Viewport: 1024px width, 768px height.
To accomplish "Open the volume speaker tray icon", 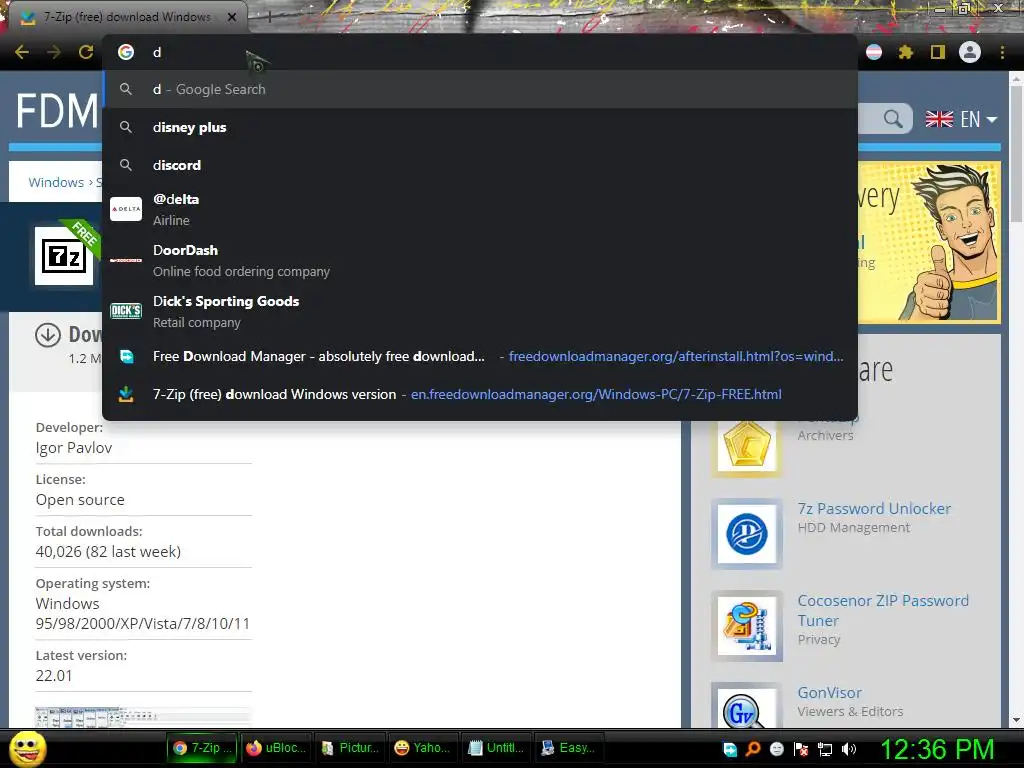I will tap(849, 749).
